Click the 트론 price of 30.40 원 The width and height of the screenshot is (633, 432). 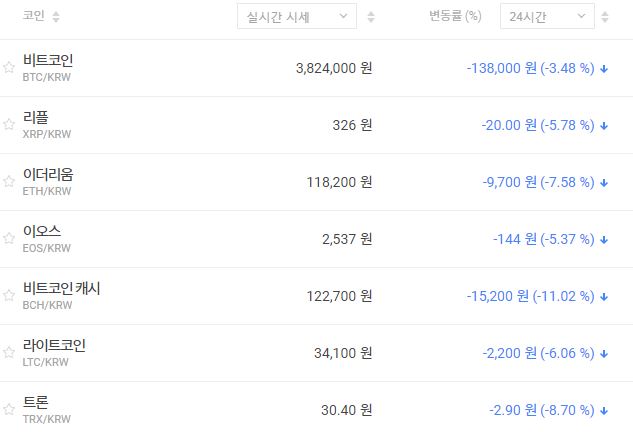[x=347, y=410]
